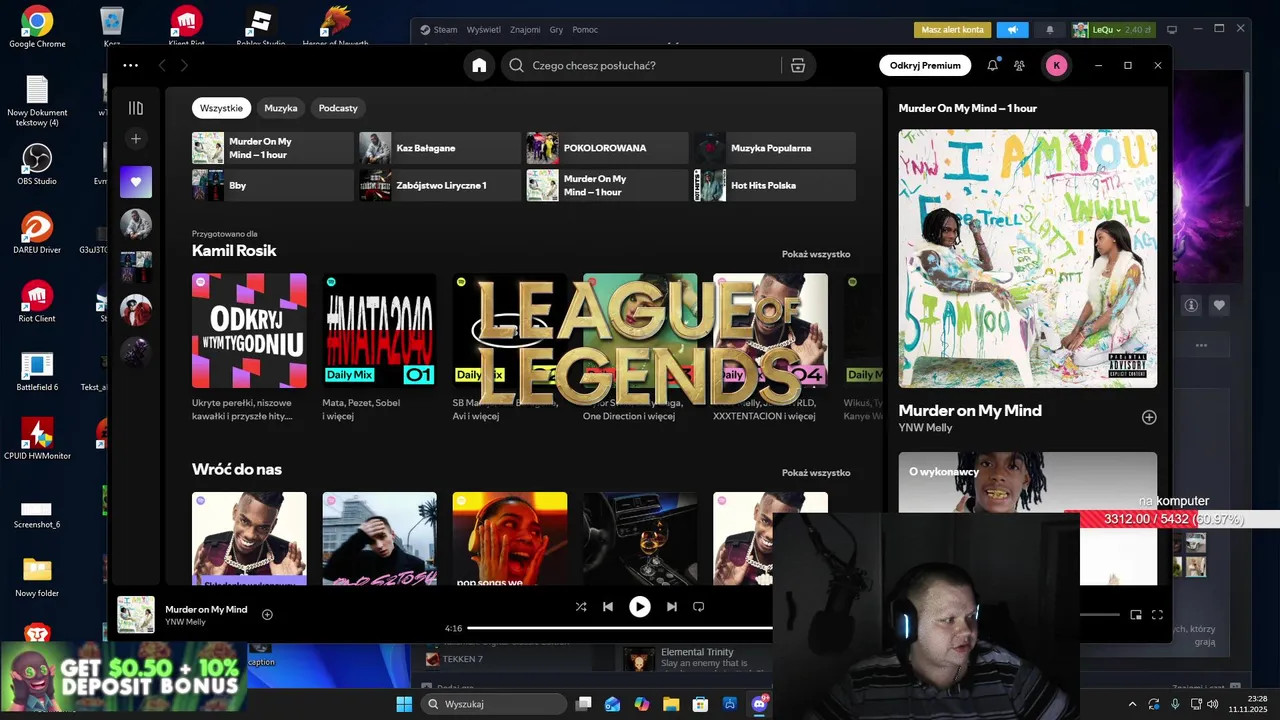Screen dimensions: 1280x720
Task: Toggle repeat in the player bar
Action: click(699, 606)
